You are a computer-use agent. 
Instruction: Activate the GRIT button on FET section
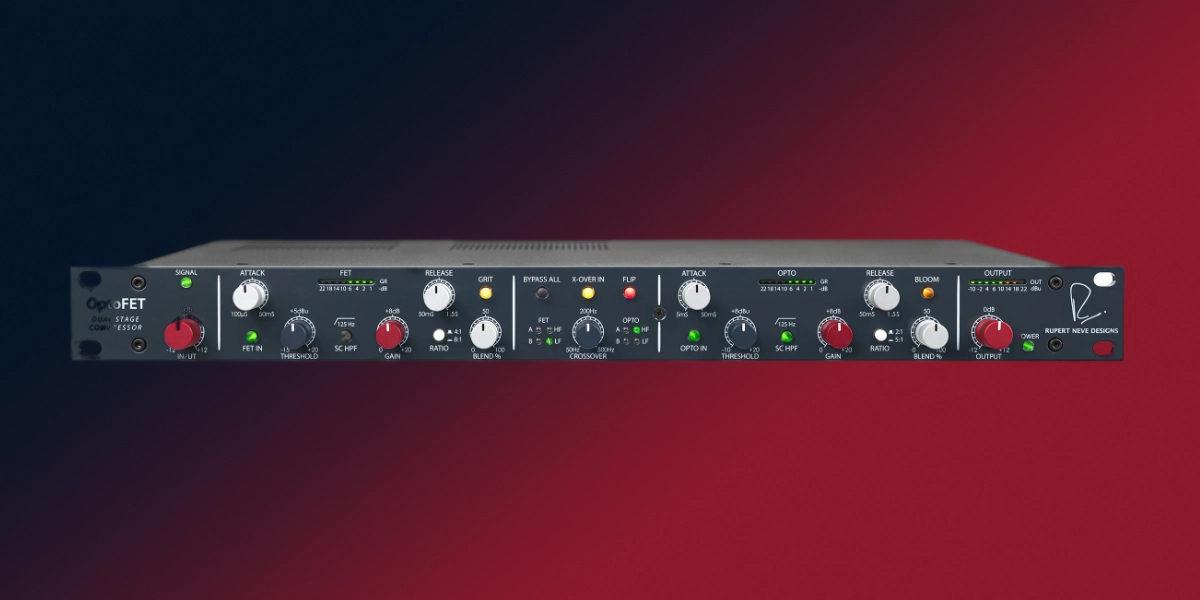[487, 294]
